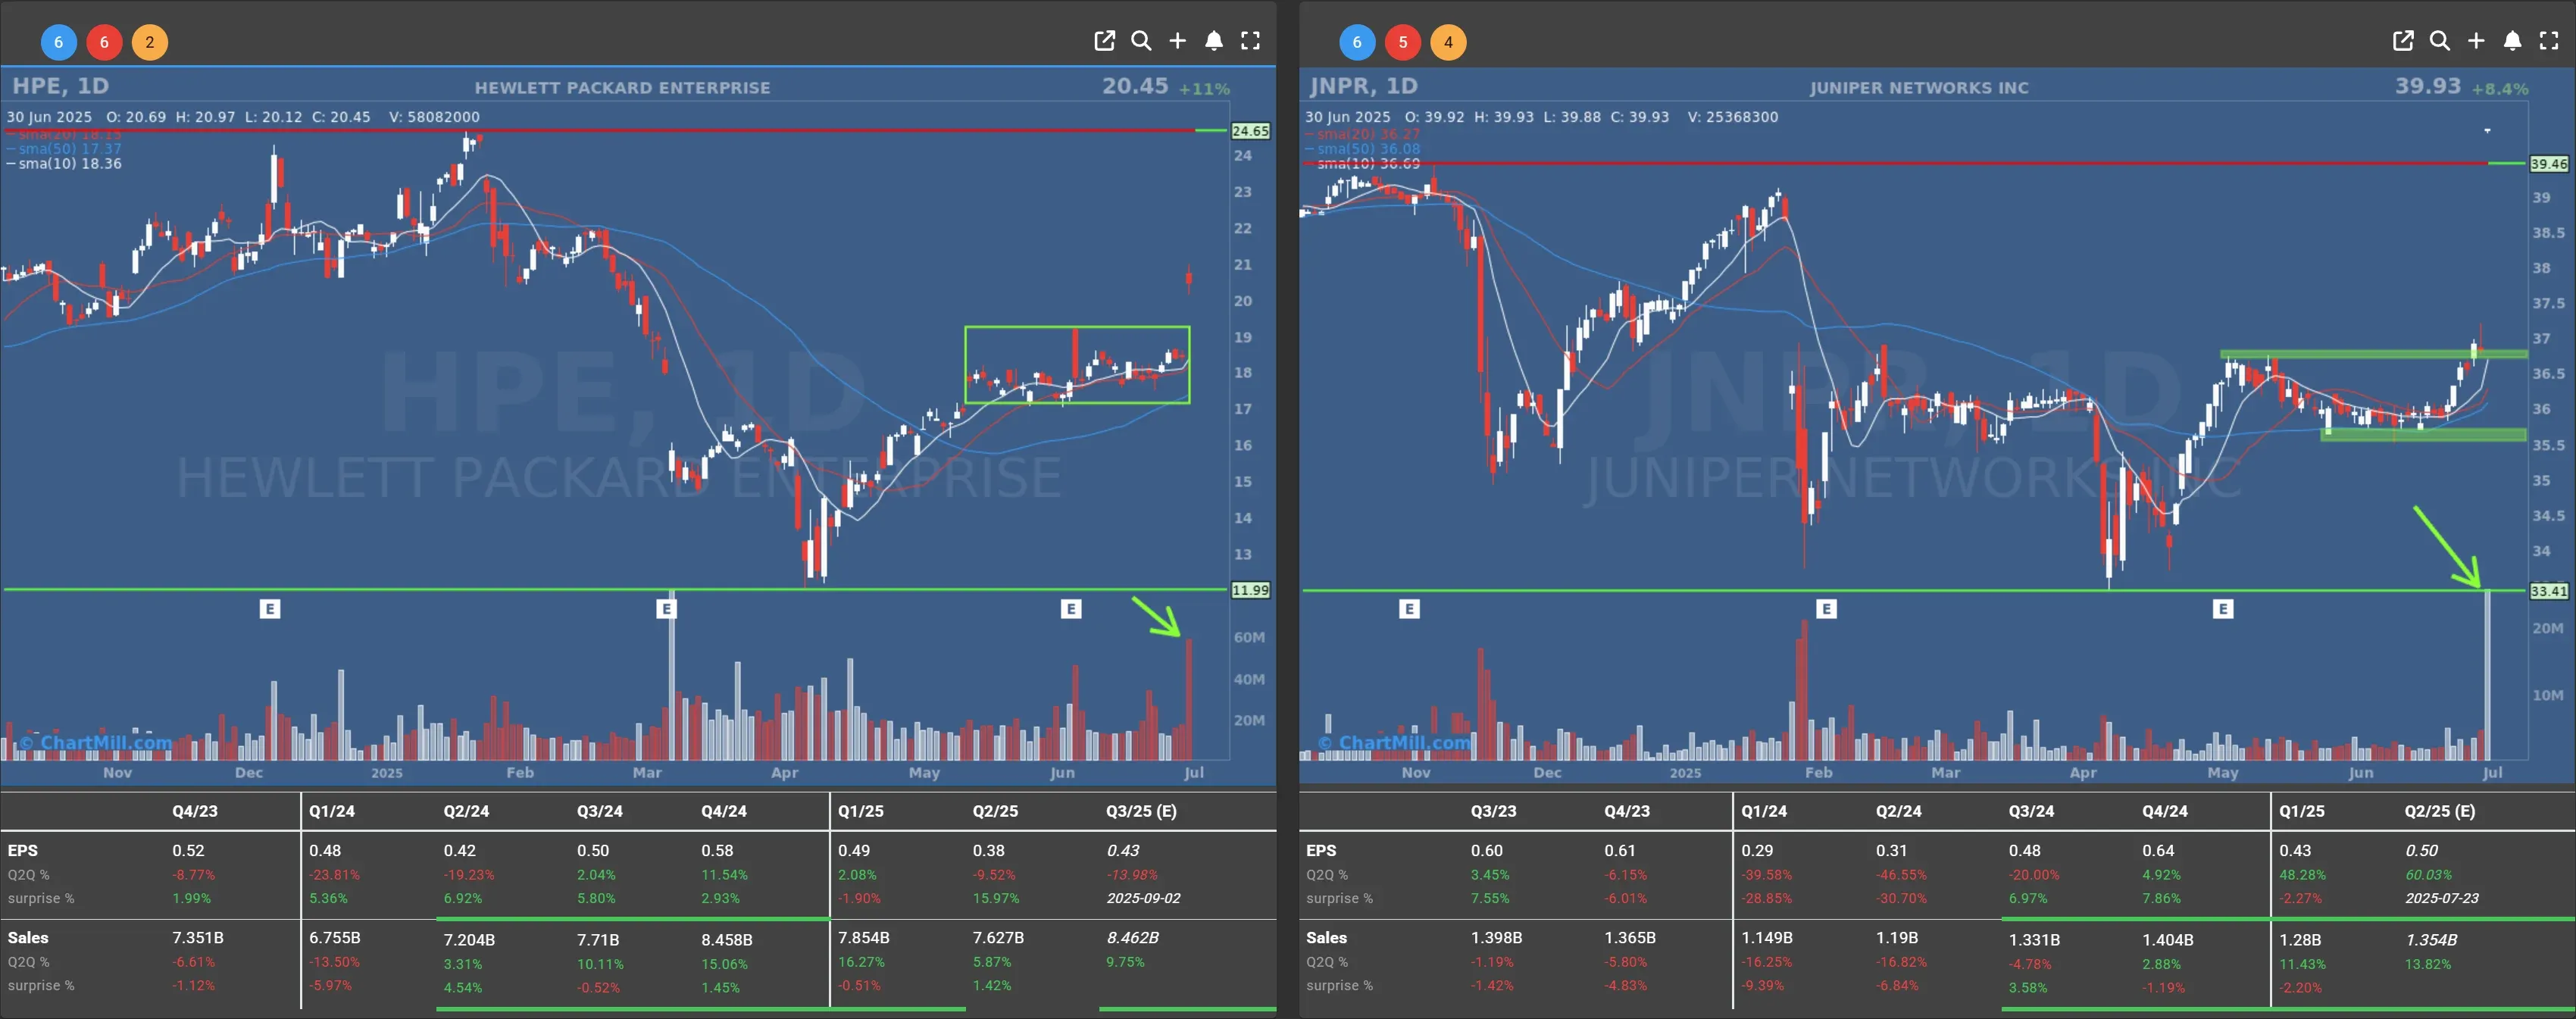Click JNPR Q4/24 EPS value 0.64
The height and width of the screenshot is (1019, 2576).
point(2158,850)
